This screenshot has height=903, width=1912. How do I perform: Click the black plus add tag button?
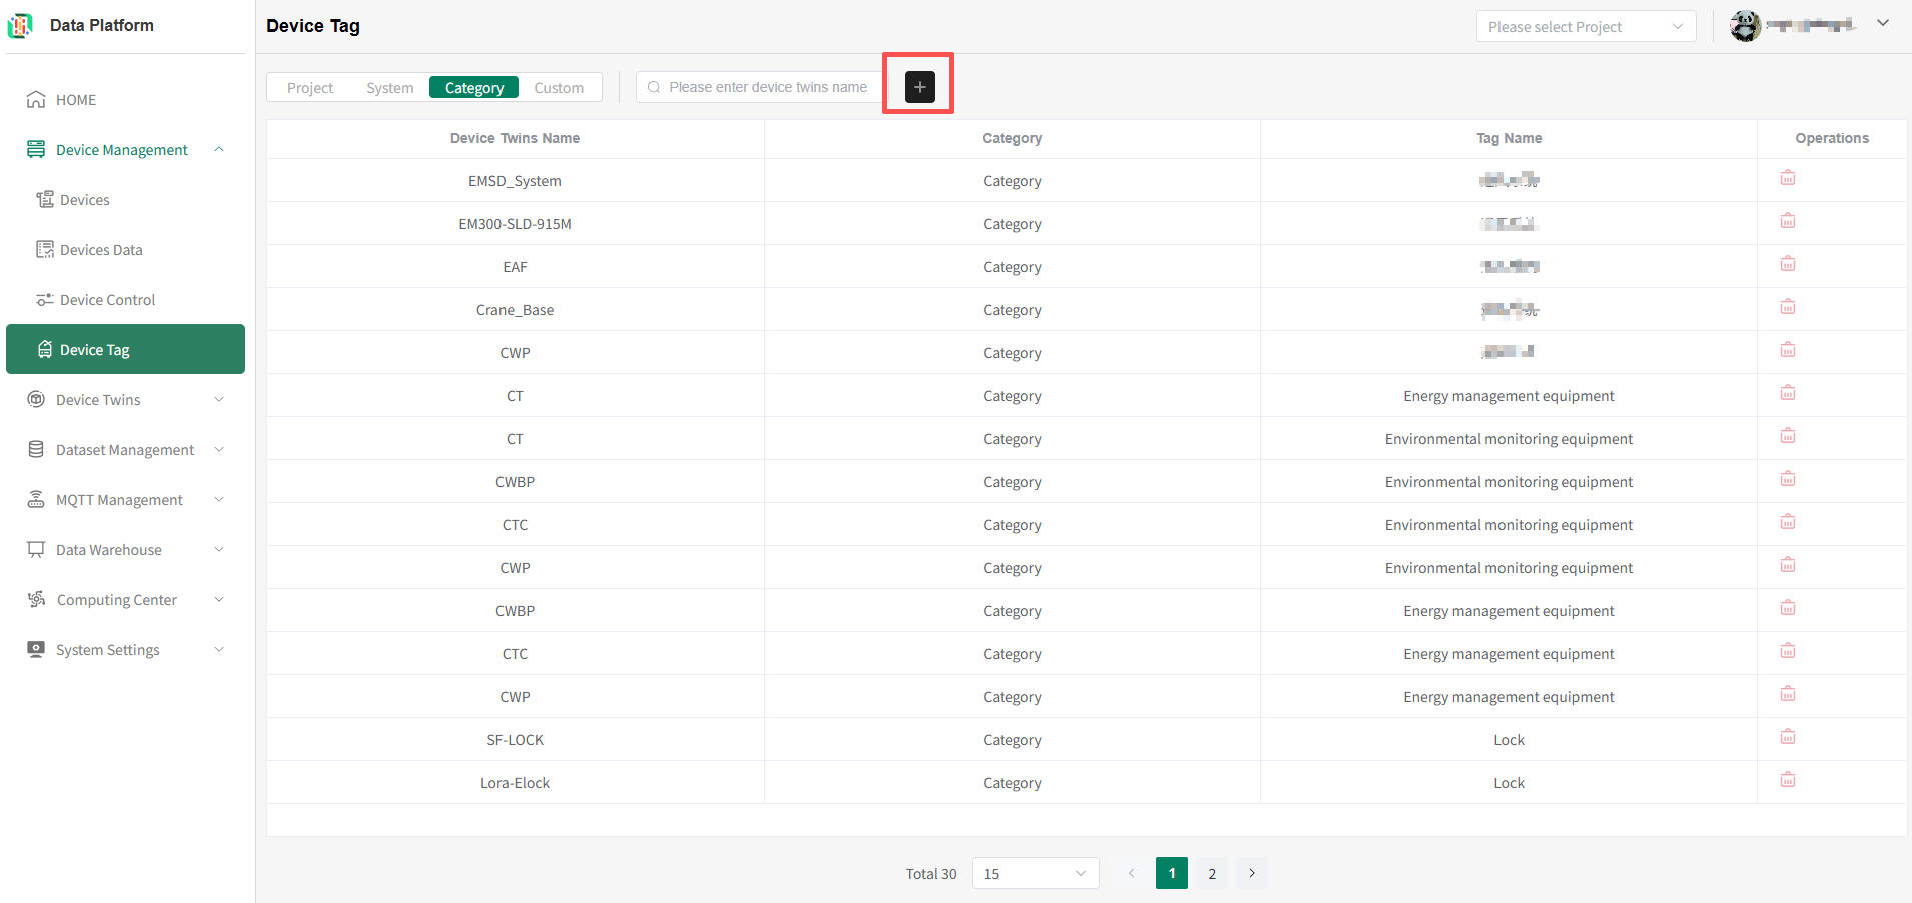[x=919, y=87]
